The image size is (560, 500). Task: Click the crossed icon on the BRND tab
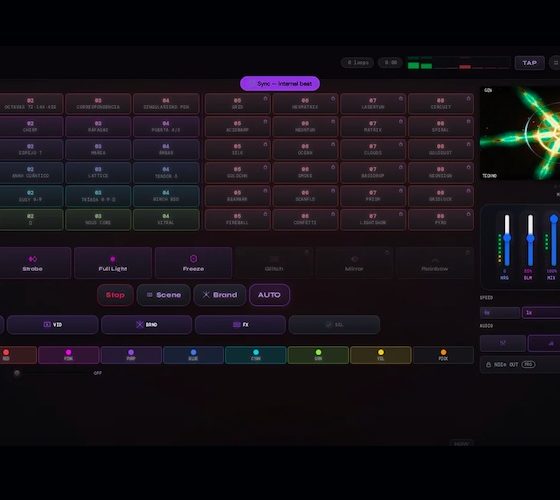140,324
